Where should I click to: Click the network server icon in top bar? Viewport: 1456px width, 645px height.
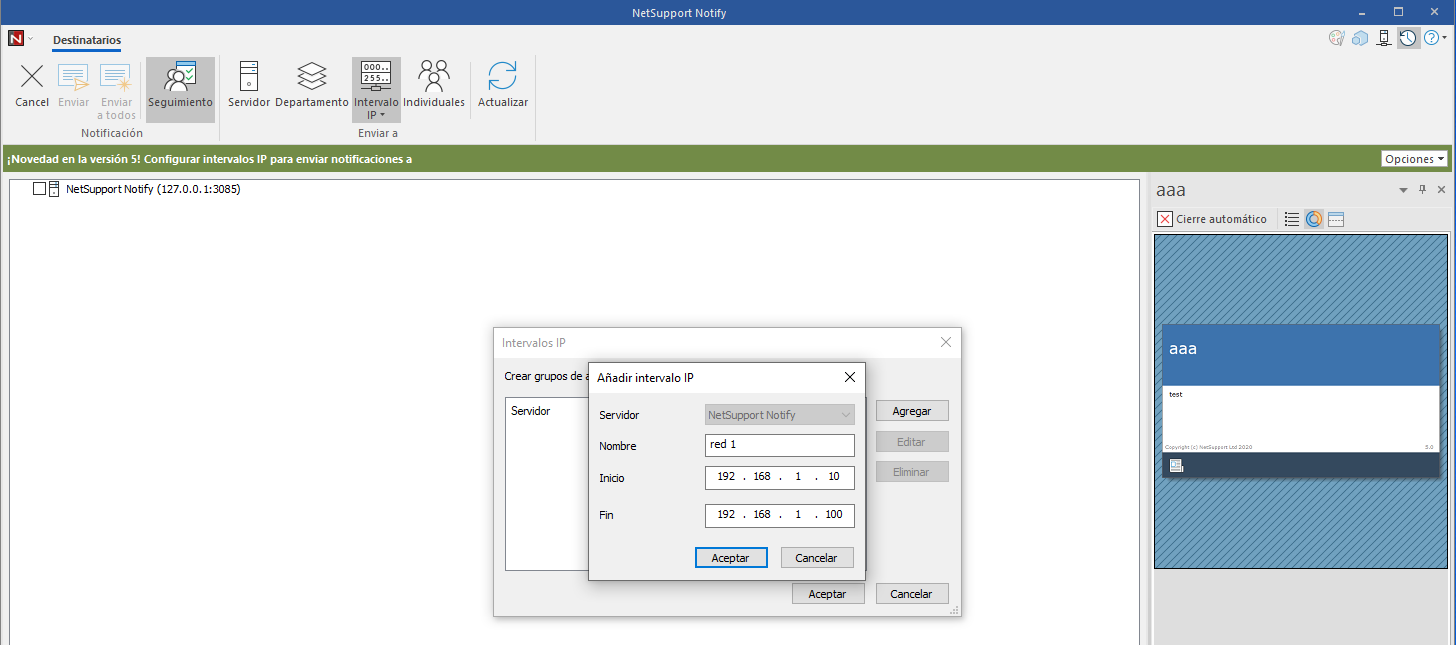click(1384, 39)
